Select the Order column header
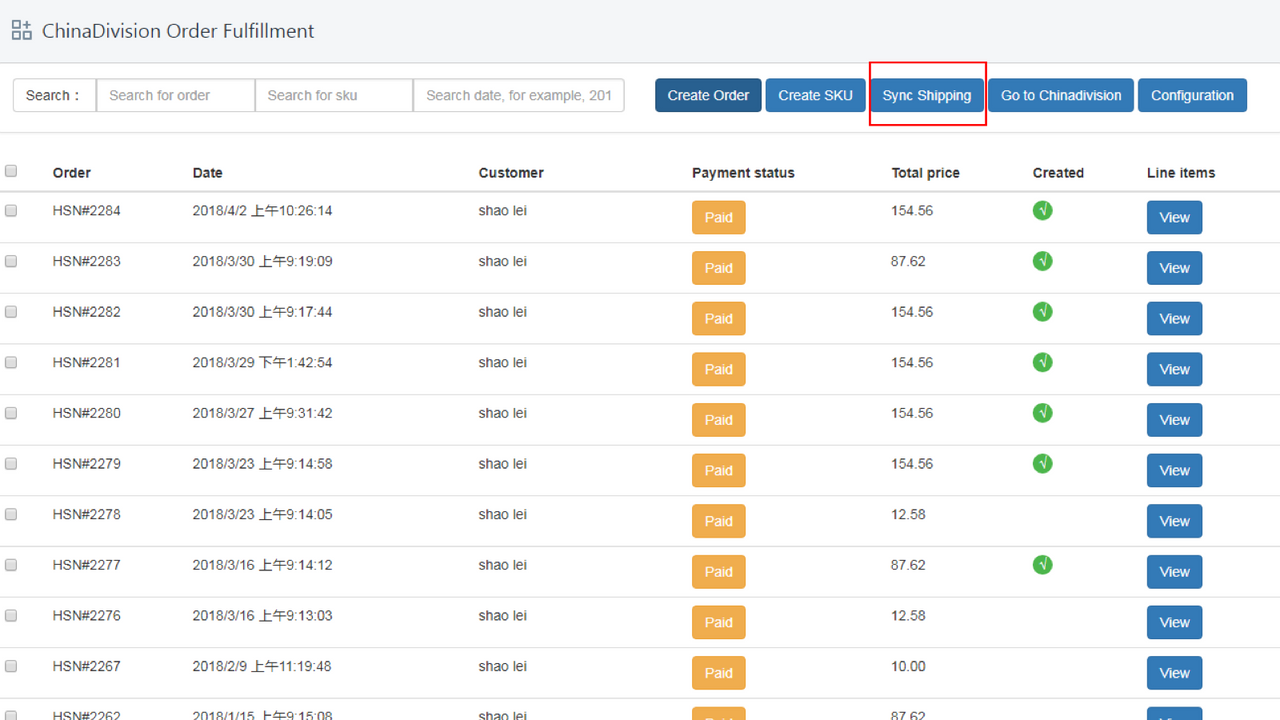 [x=71, y=172]
